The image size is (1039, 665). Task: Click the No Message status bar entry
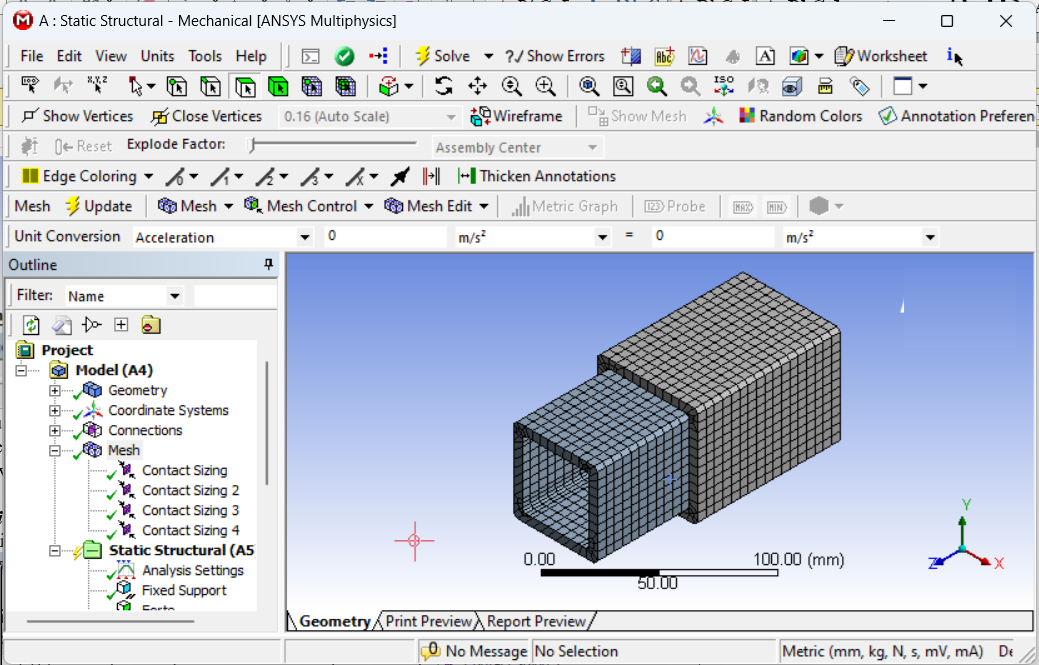coord(475,651)
